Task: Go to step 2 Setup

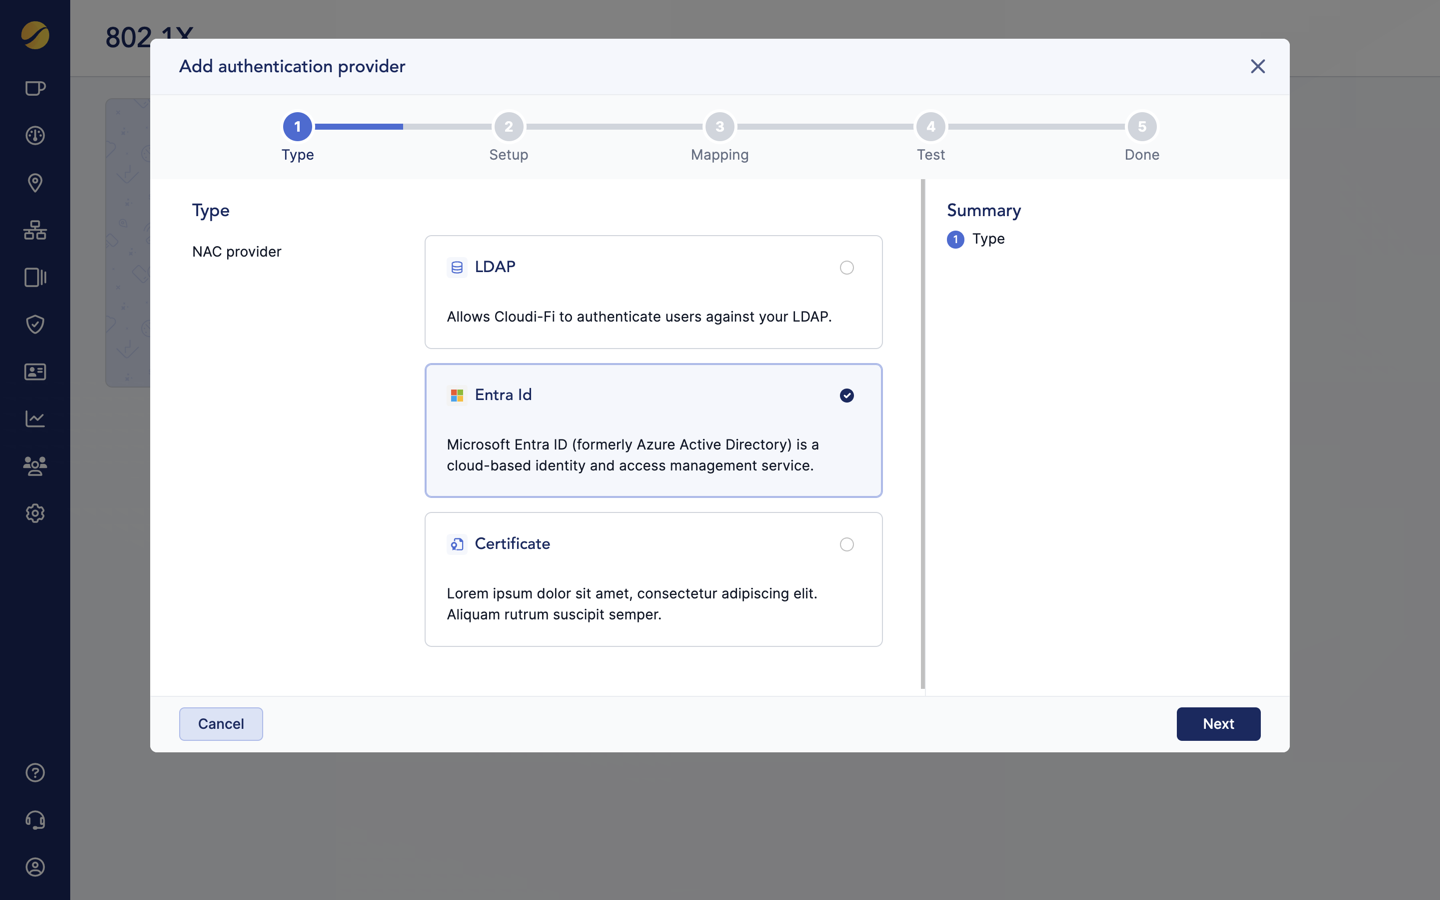Action: [x=508, y=127]
